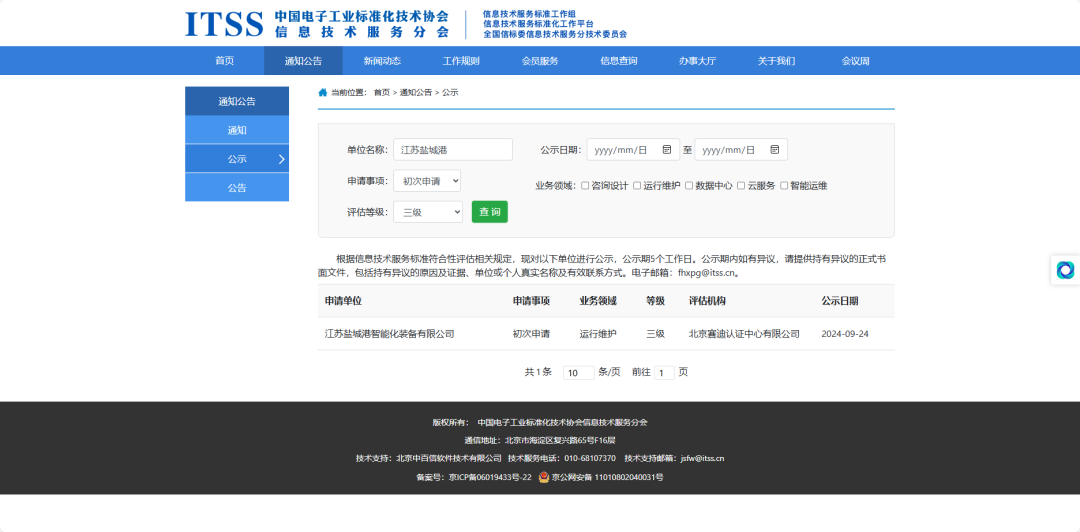Toggle the 云服务 checkbox
This screenshot has height=532, width=1080.
(x=741, y=185)
